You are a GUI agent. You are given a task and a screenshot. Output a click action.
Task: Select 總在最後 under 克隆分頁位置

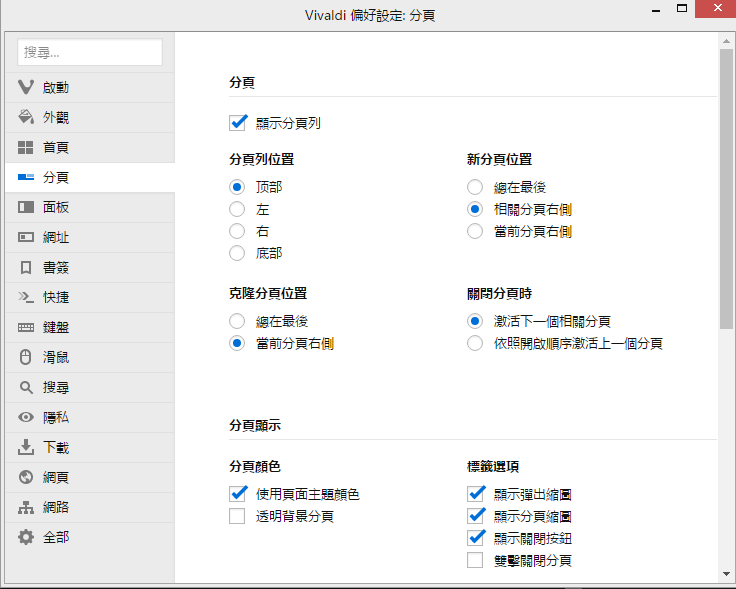(237, 321)
